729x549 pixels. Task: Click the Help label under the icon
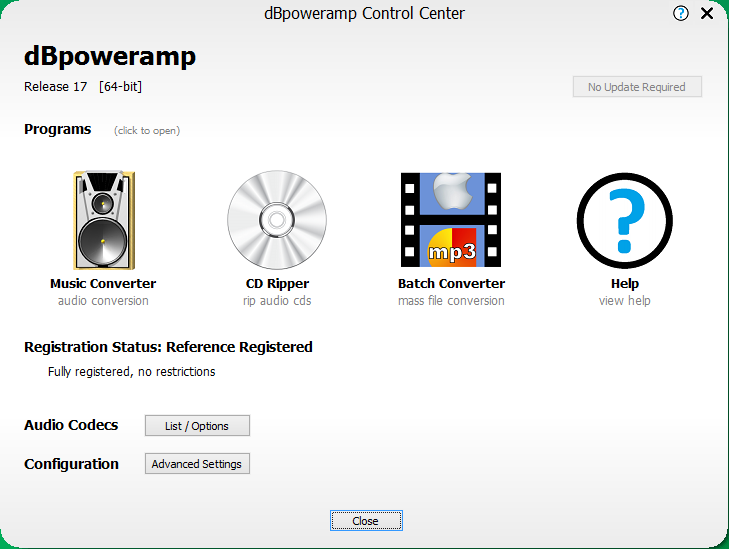pos(625,284)
